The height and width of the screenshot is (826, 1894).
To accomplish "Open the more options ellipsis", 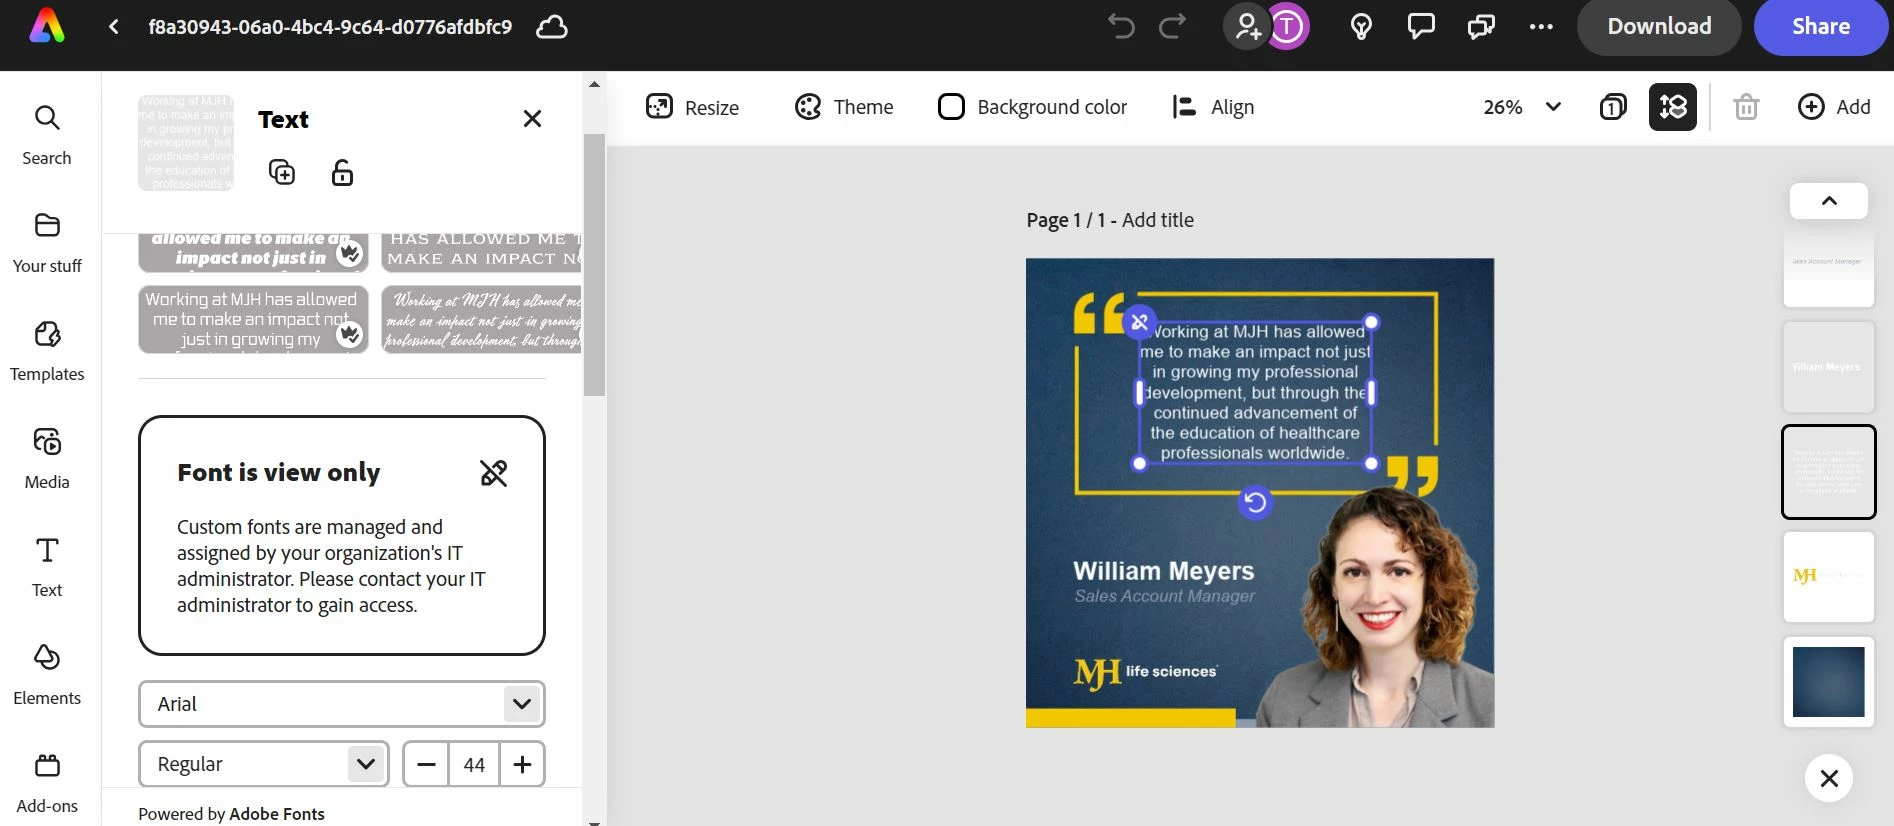I will 1541,27.
